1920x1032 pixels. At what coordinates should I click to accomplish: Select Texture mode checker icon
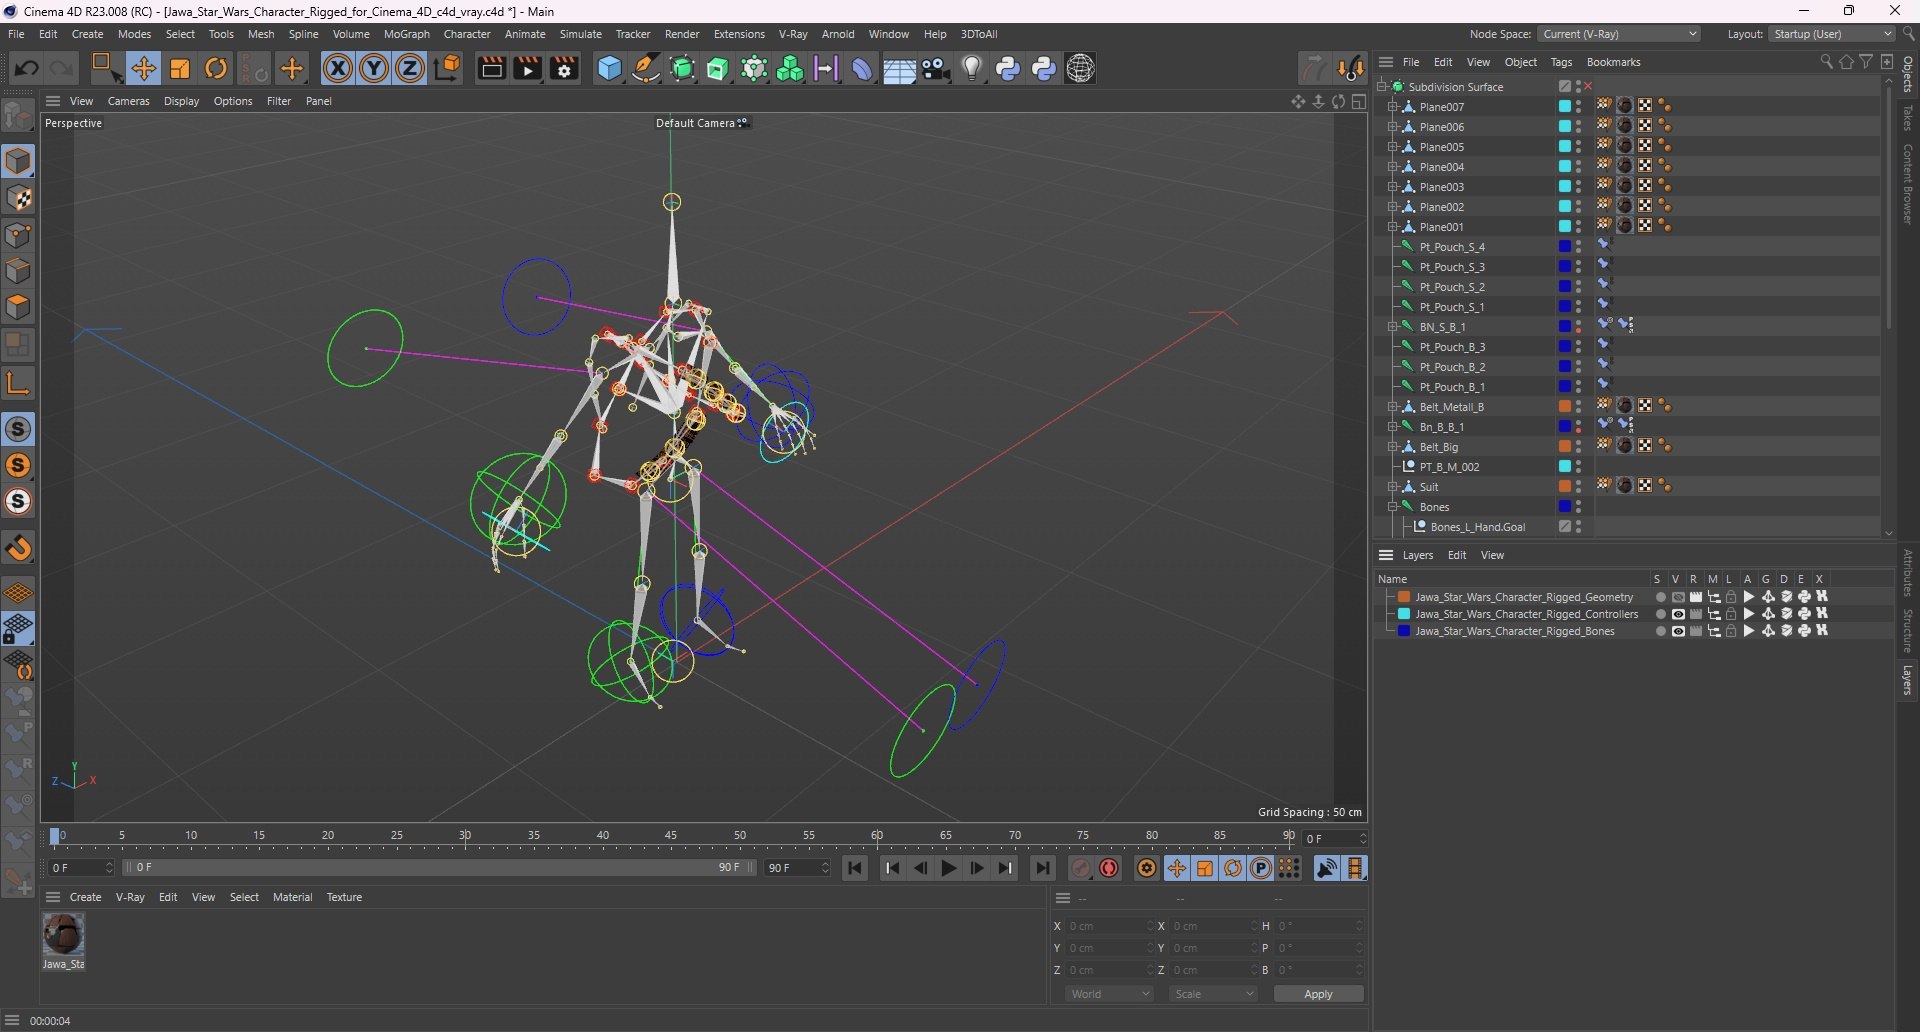19,198
